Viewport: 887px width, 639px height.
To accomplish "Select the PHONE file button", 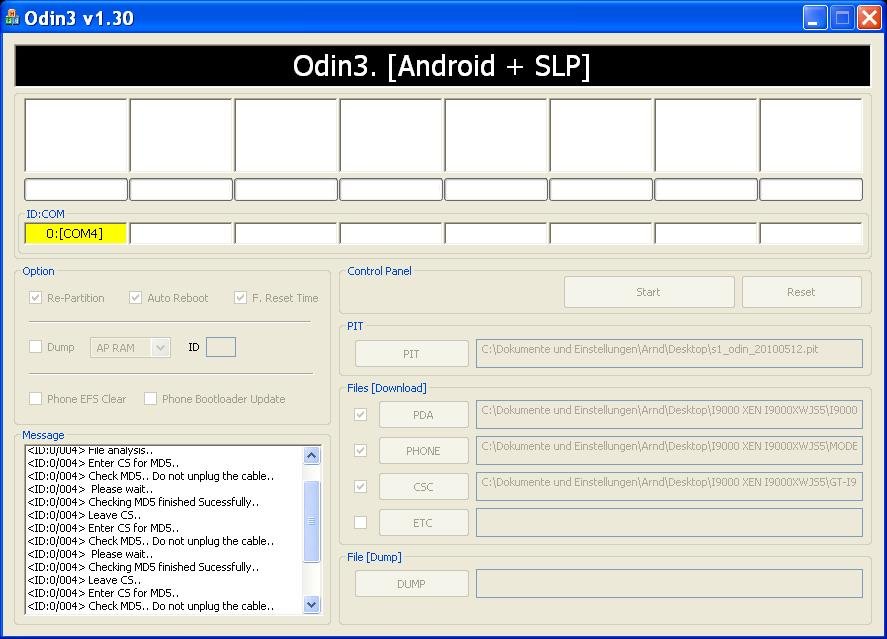I will click(x=424, y=451).
